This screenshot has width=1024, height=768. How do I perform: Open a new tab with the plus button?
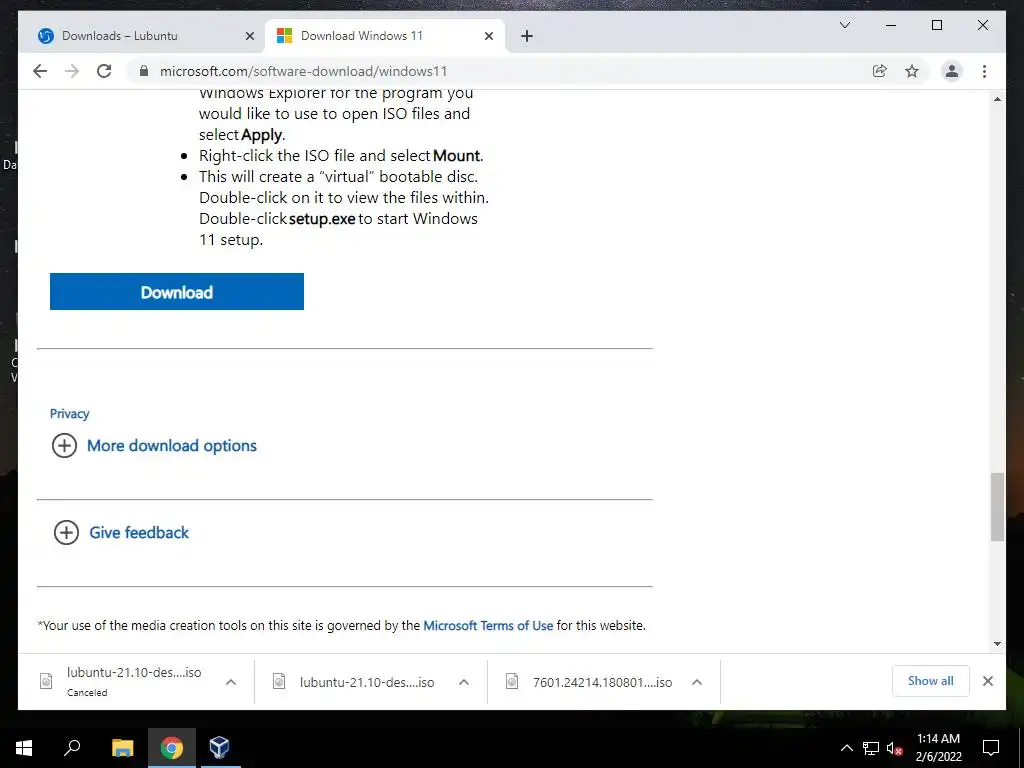coord(527,36)
